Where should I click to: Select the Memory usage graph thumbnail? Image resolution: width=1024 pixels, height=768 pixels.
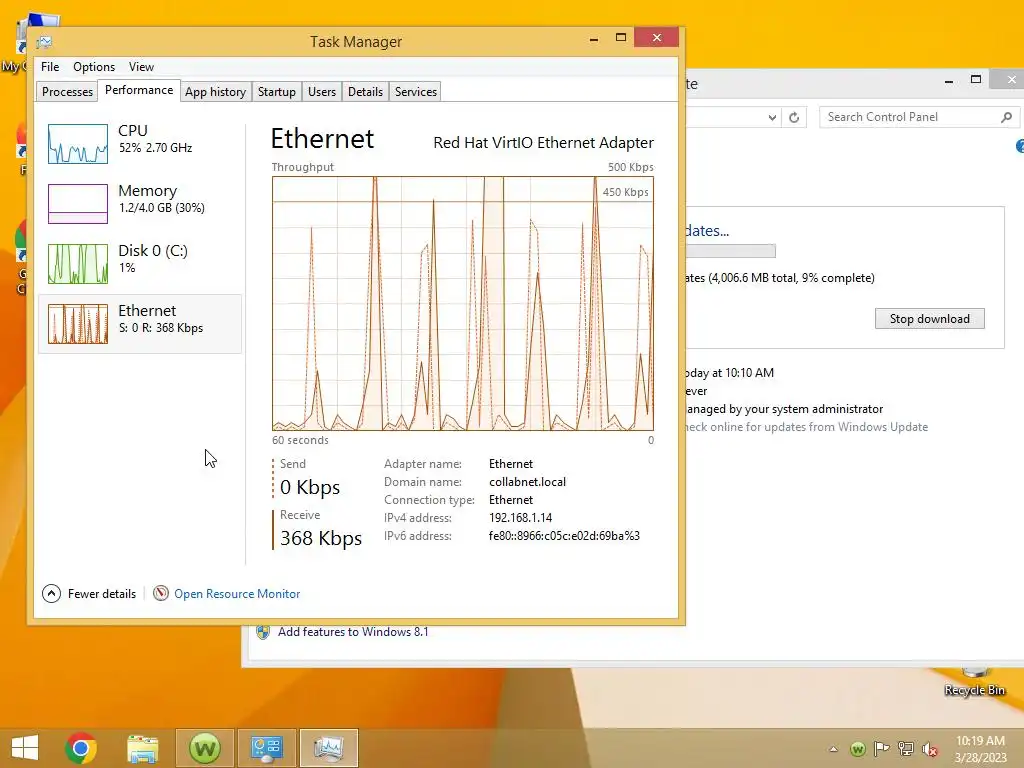click(x=78, y=204)
